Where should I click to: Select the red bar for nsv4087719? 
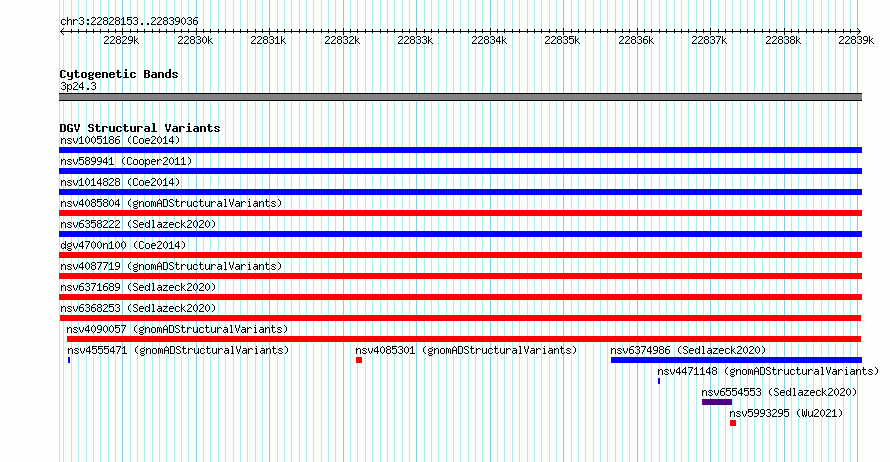tap(460, 276)
